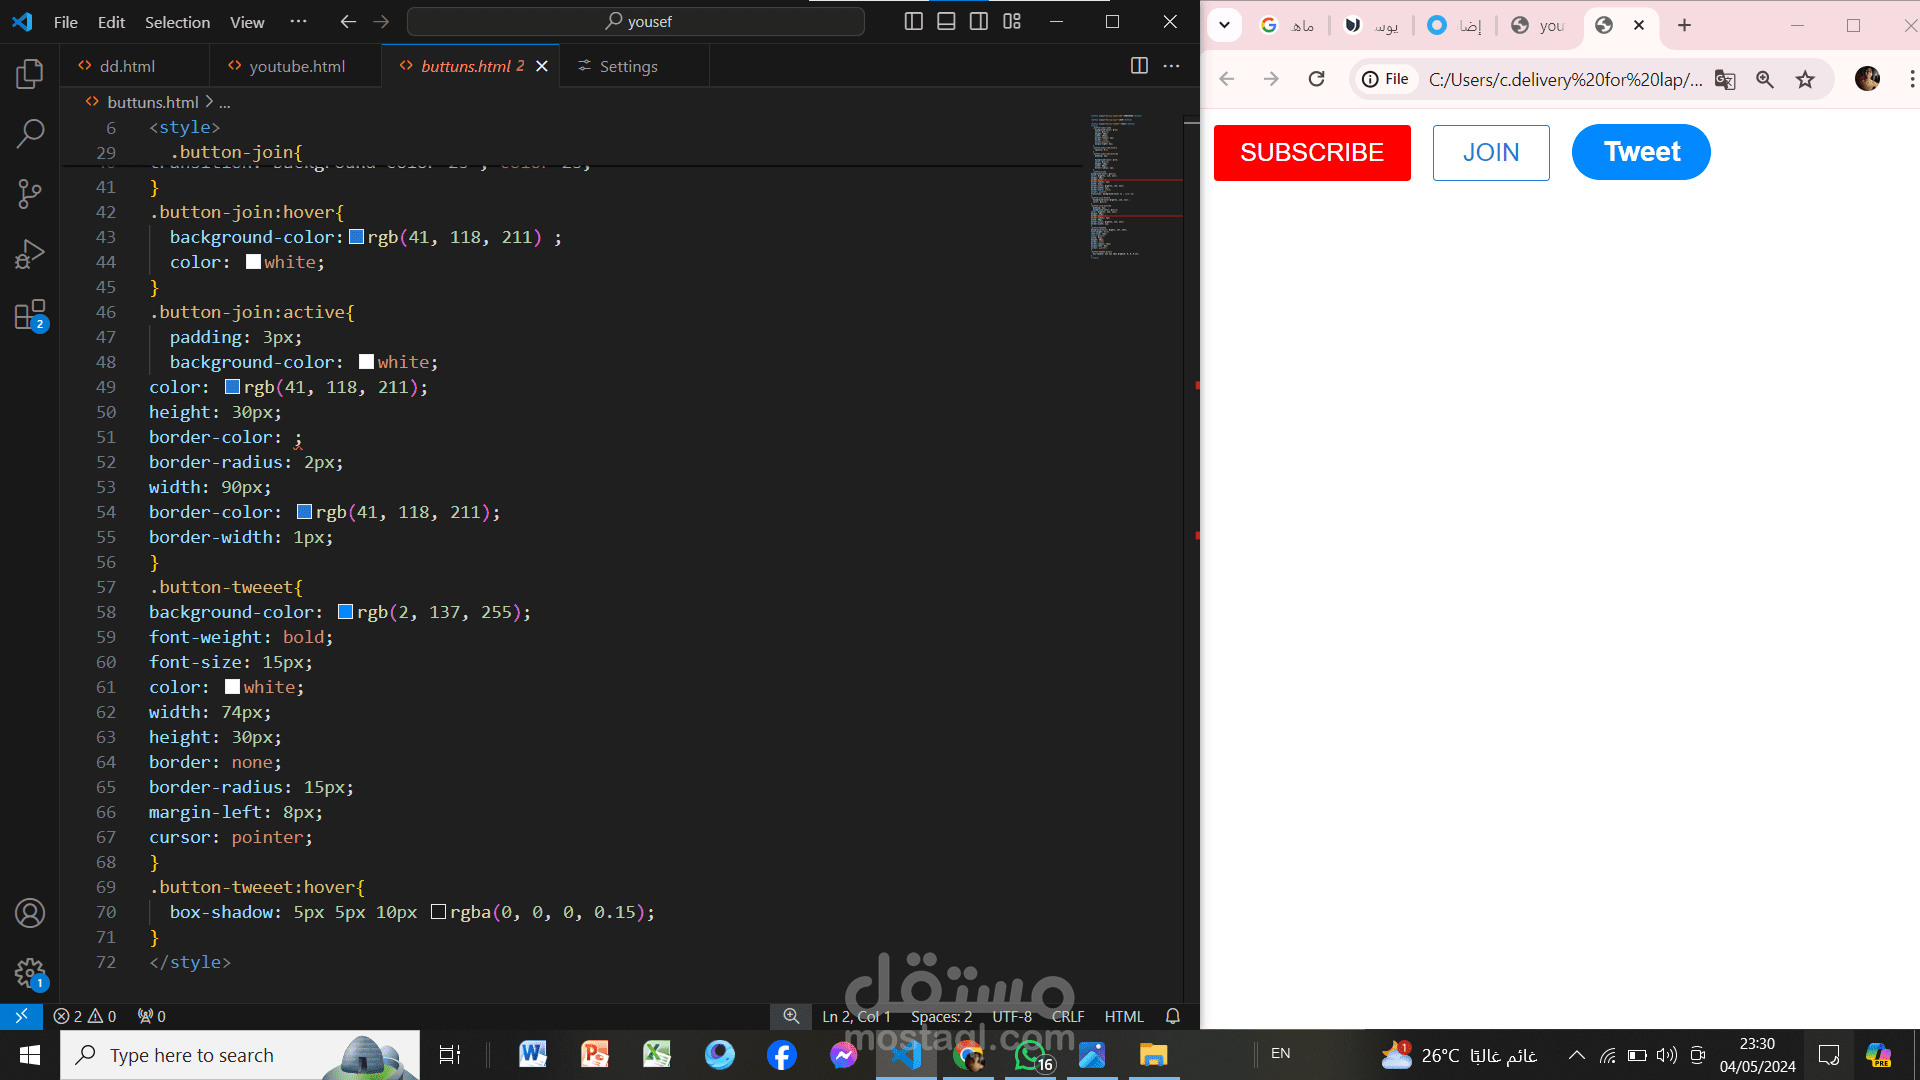Open the Windows Start menu

30,1055
